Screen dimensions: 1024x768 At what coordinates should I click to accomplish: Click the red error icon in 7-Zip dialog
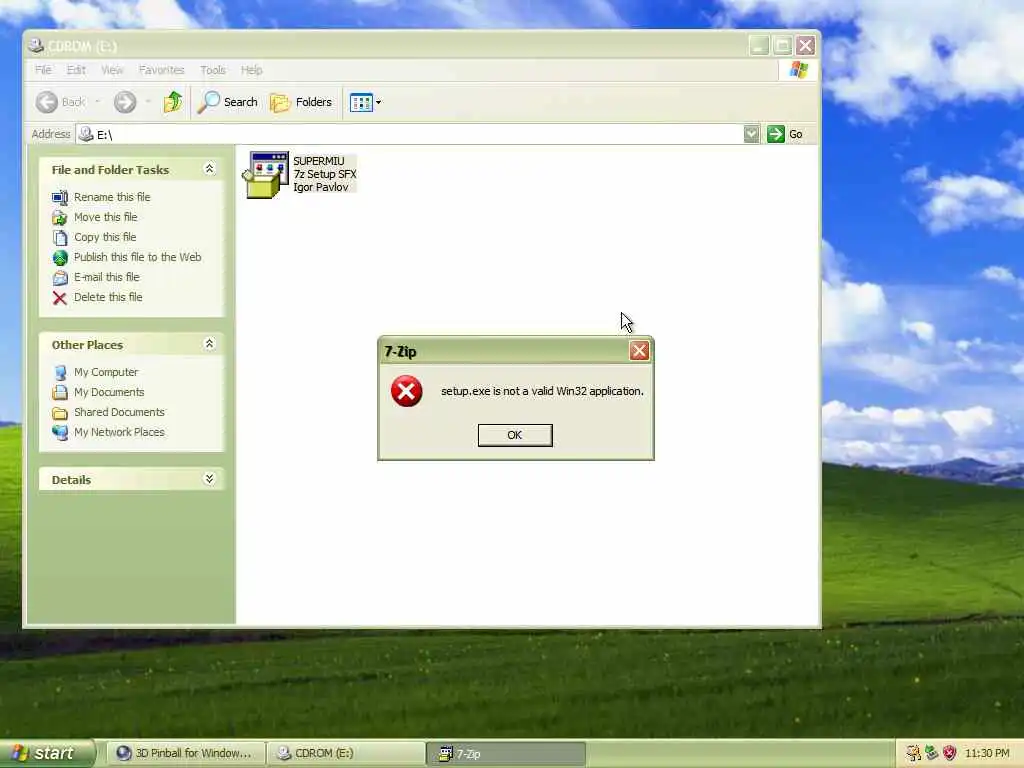pyautogui.click(x=406, y=391)
